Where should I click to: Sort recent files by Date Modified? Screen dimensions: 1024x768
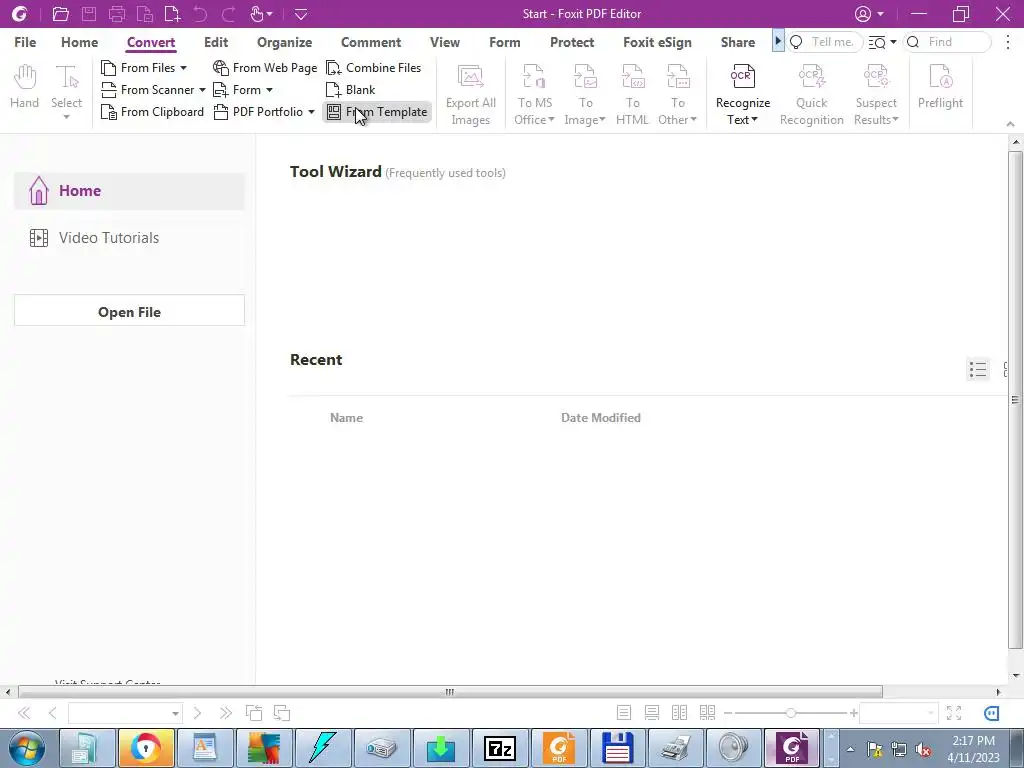[601, 418]
